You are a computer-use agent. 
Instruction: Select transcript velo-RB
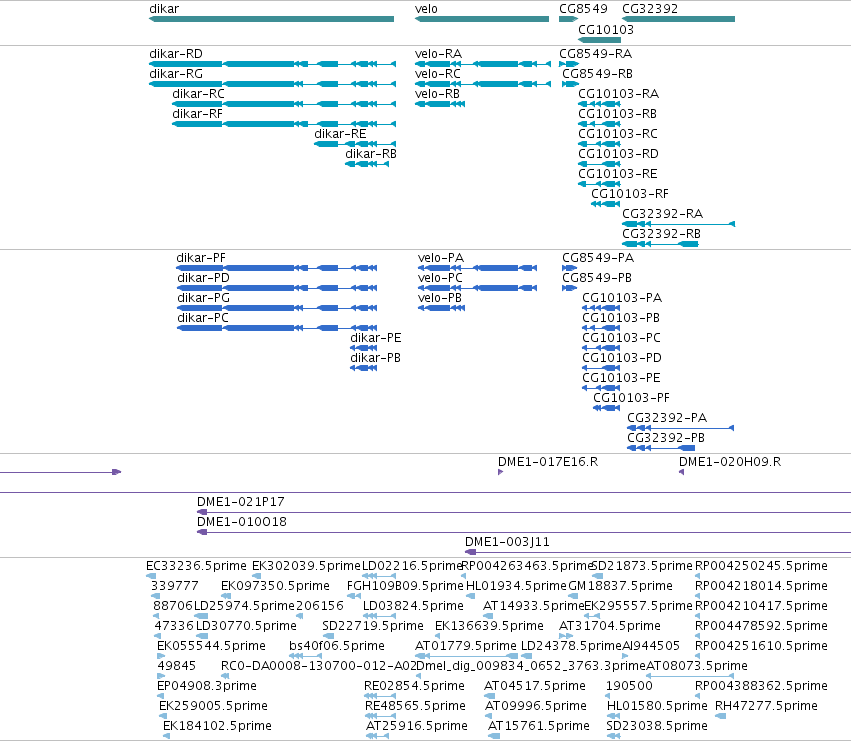[x=440, y=104]
